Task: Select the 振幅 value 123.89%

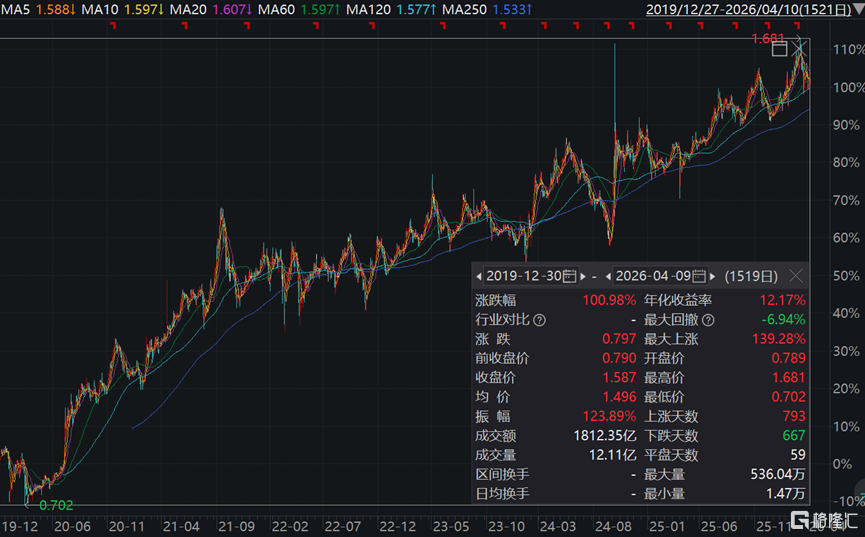Action: point(610,416)
